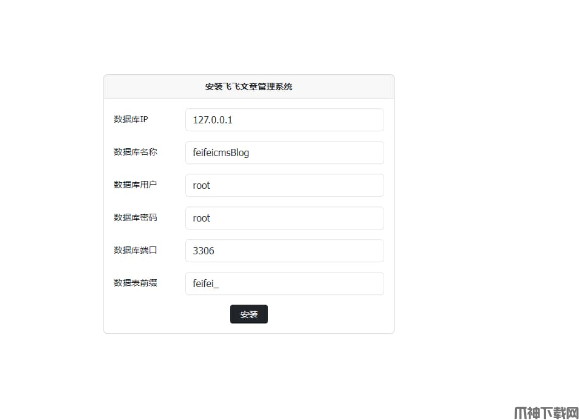Click the 数据库IP field containing 127.0.0.1

[x=284, y=120]
